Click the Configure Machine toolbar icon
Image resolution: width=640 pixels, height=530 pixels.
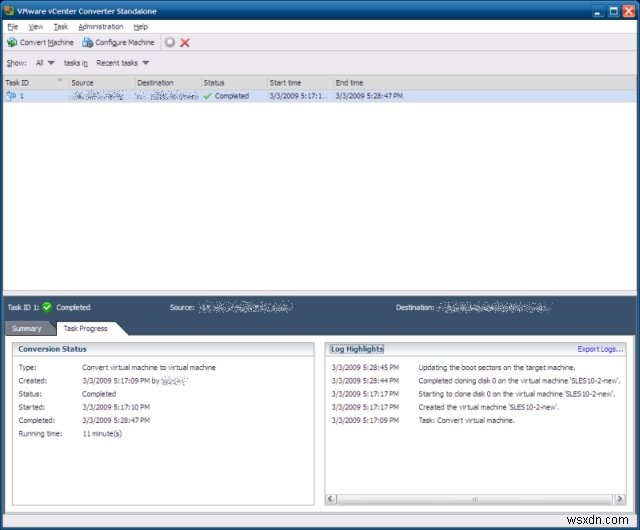(87, 42)
